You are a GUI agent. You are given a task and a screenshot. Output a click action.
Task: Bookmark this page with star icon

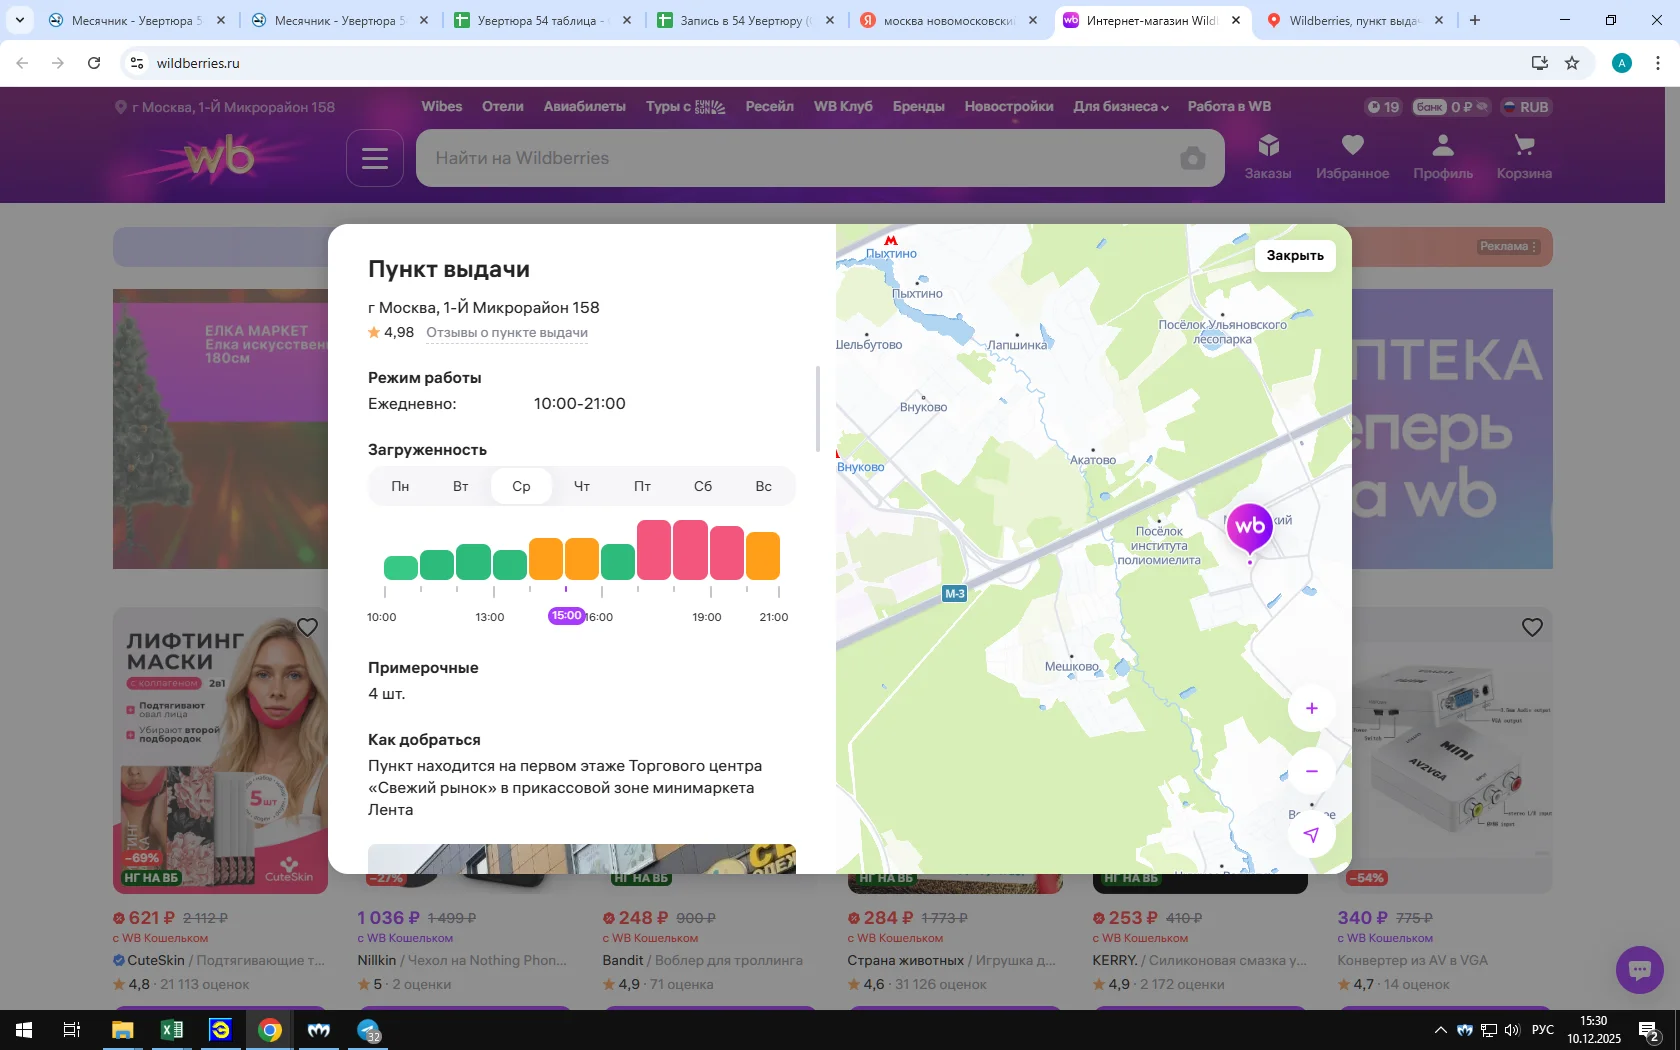1572,63
